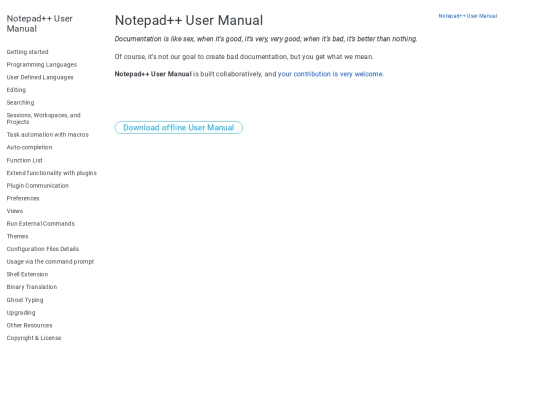This screenshot has width=540, height=405.
Task: Open Configuration Files Details
Action: tap(43, 249)
